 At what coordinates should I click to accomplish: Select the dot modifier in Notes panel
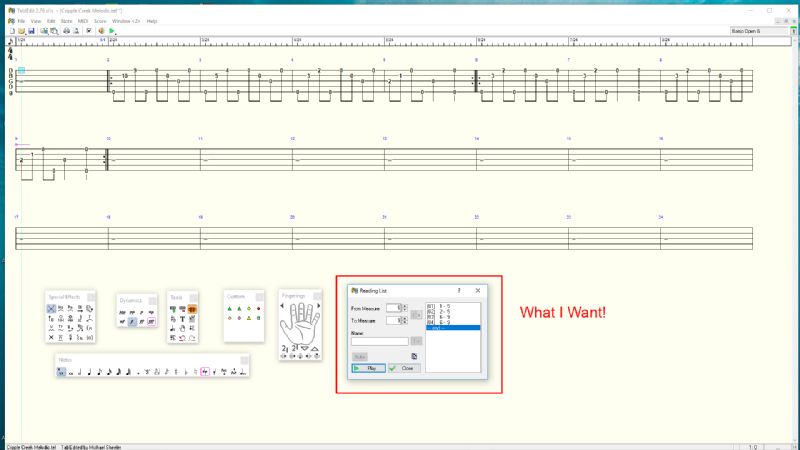pos(138,372)
